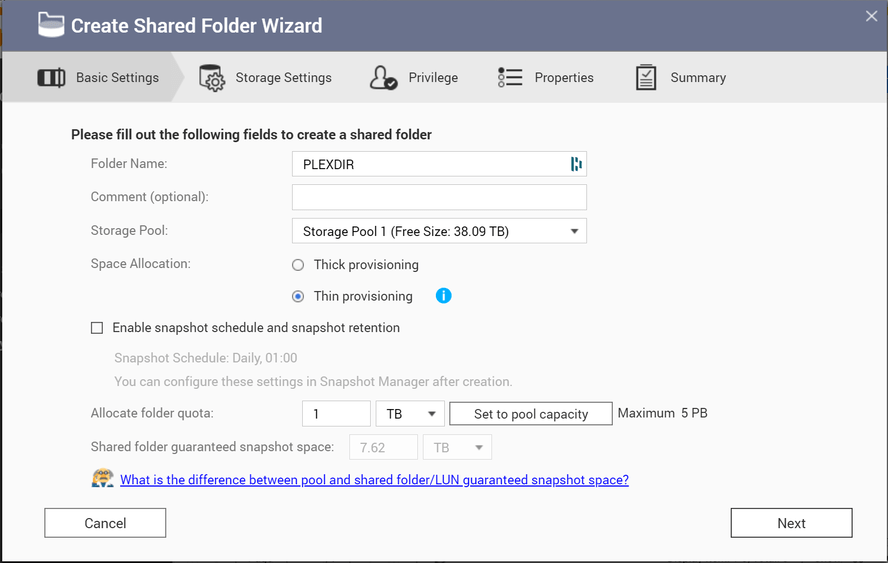This screenshot has height=563, width=888.
Task: Select Thin provisioning radio button
Action: (298, 296)
